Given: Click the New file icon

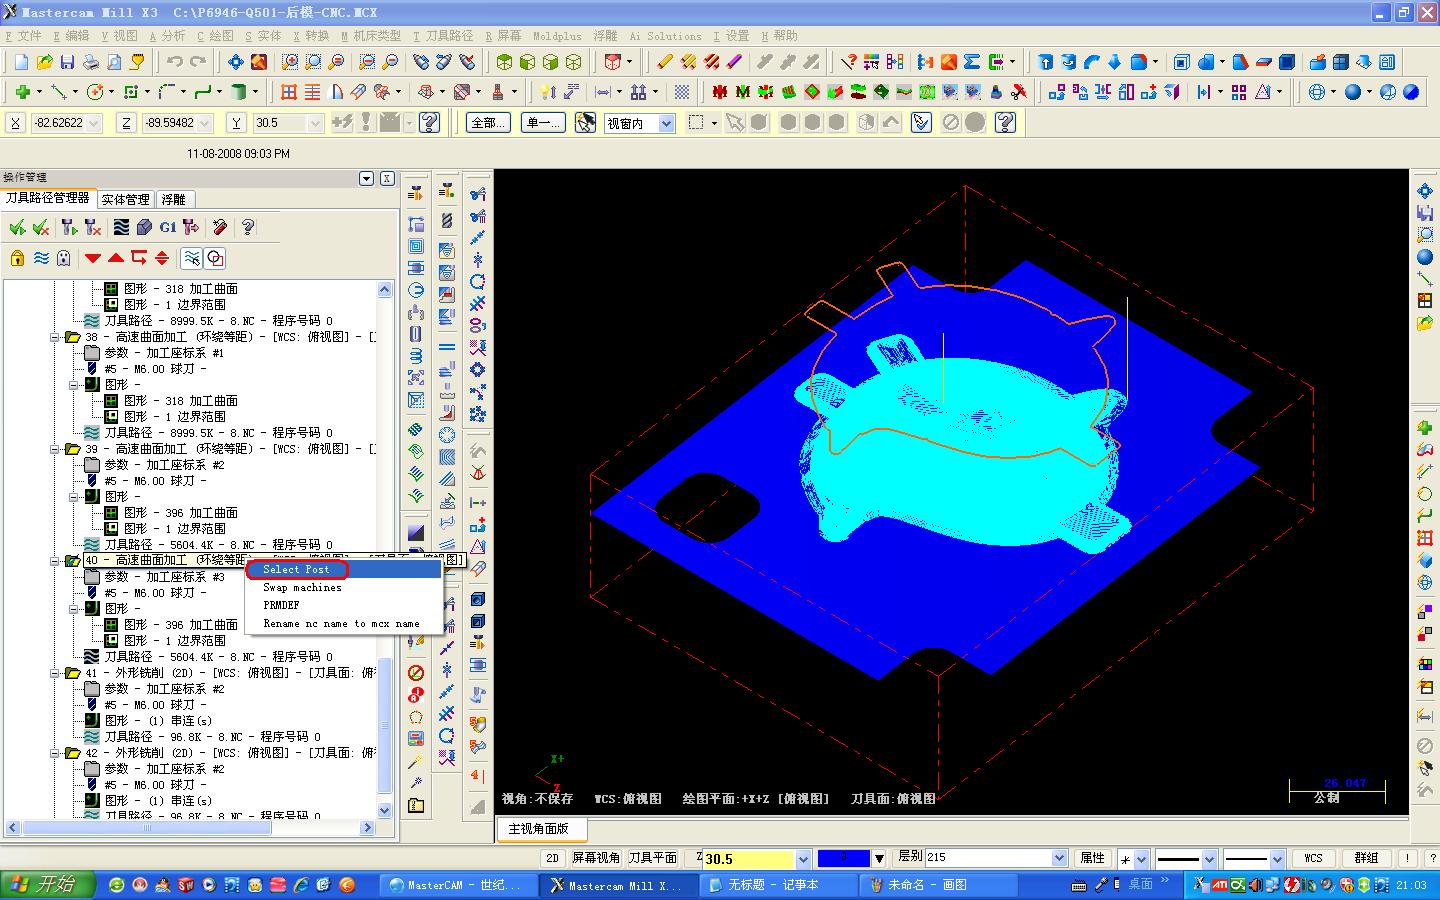Looking at the screenshot, I should (21, 62).
